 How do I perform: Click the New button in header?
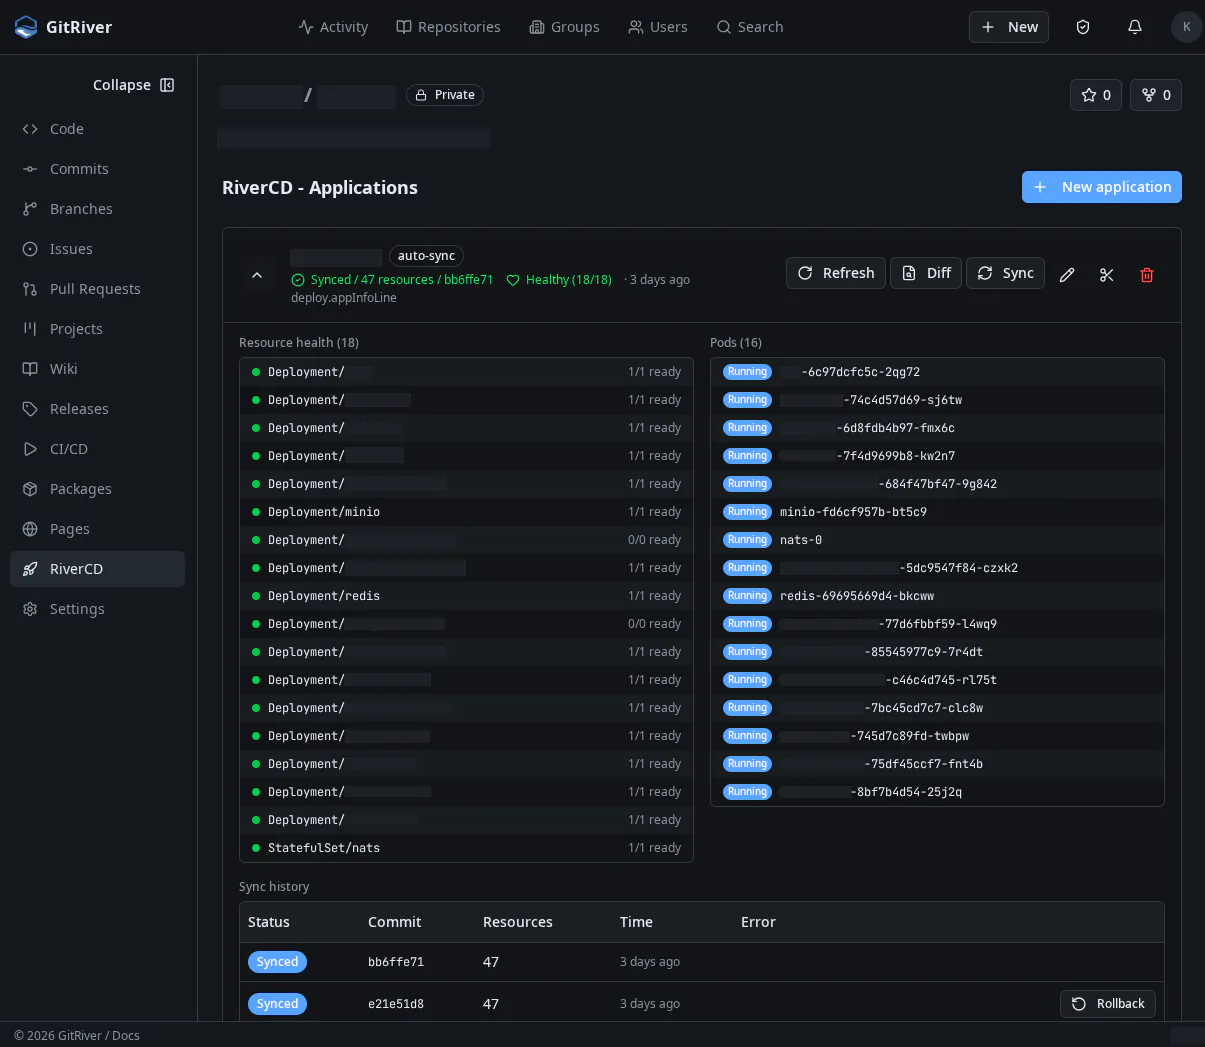1009,27
